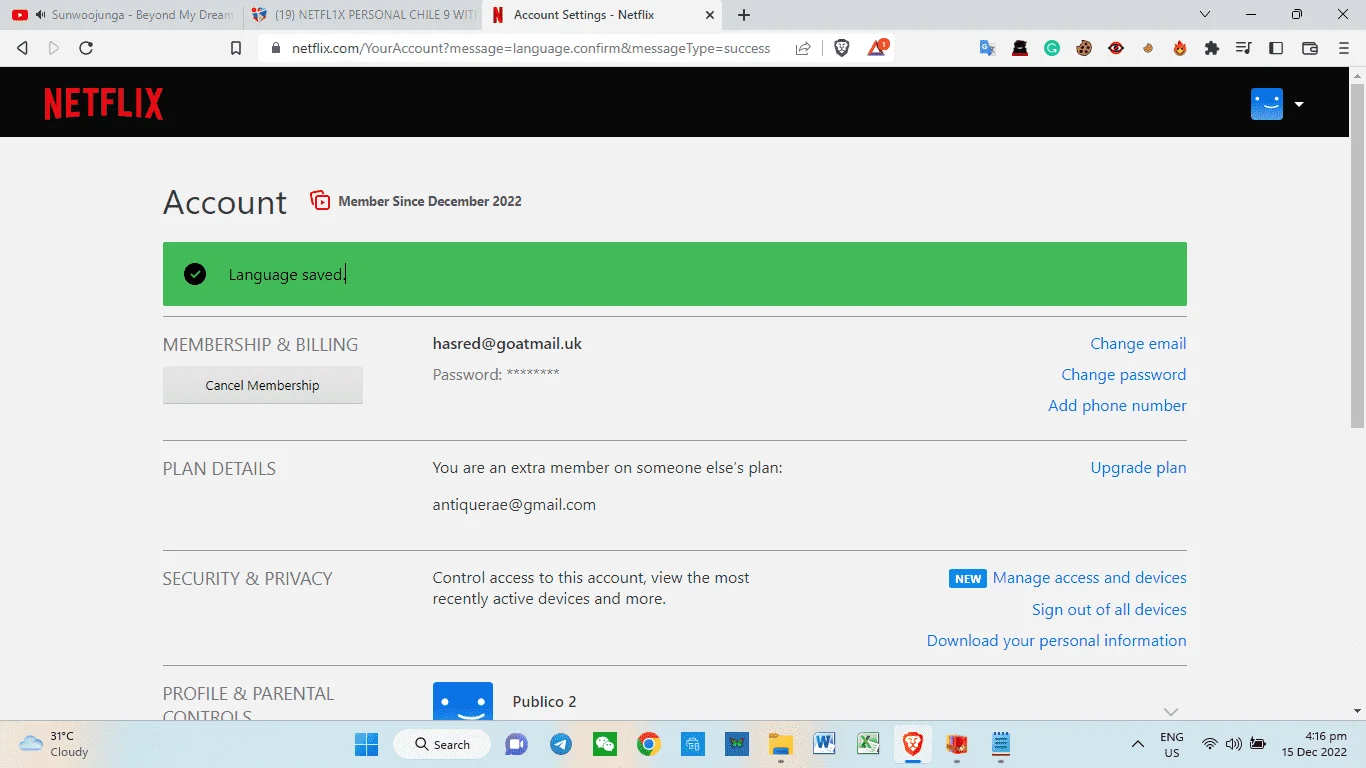Click the red eye extension icon
Viewport: 1366px width, 768px height.
click(1116, 48)
